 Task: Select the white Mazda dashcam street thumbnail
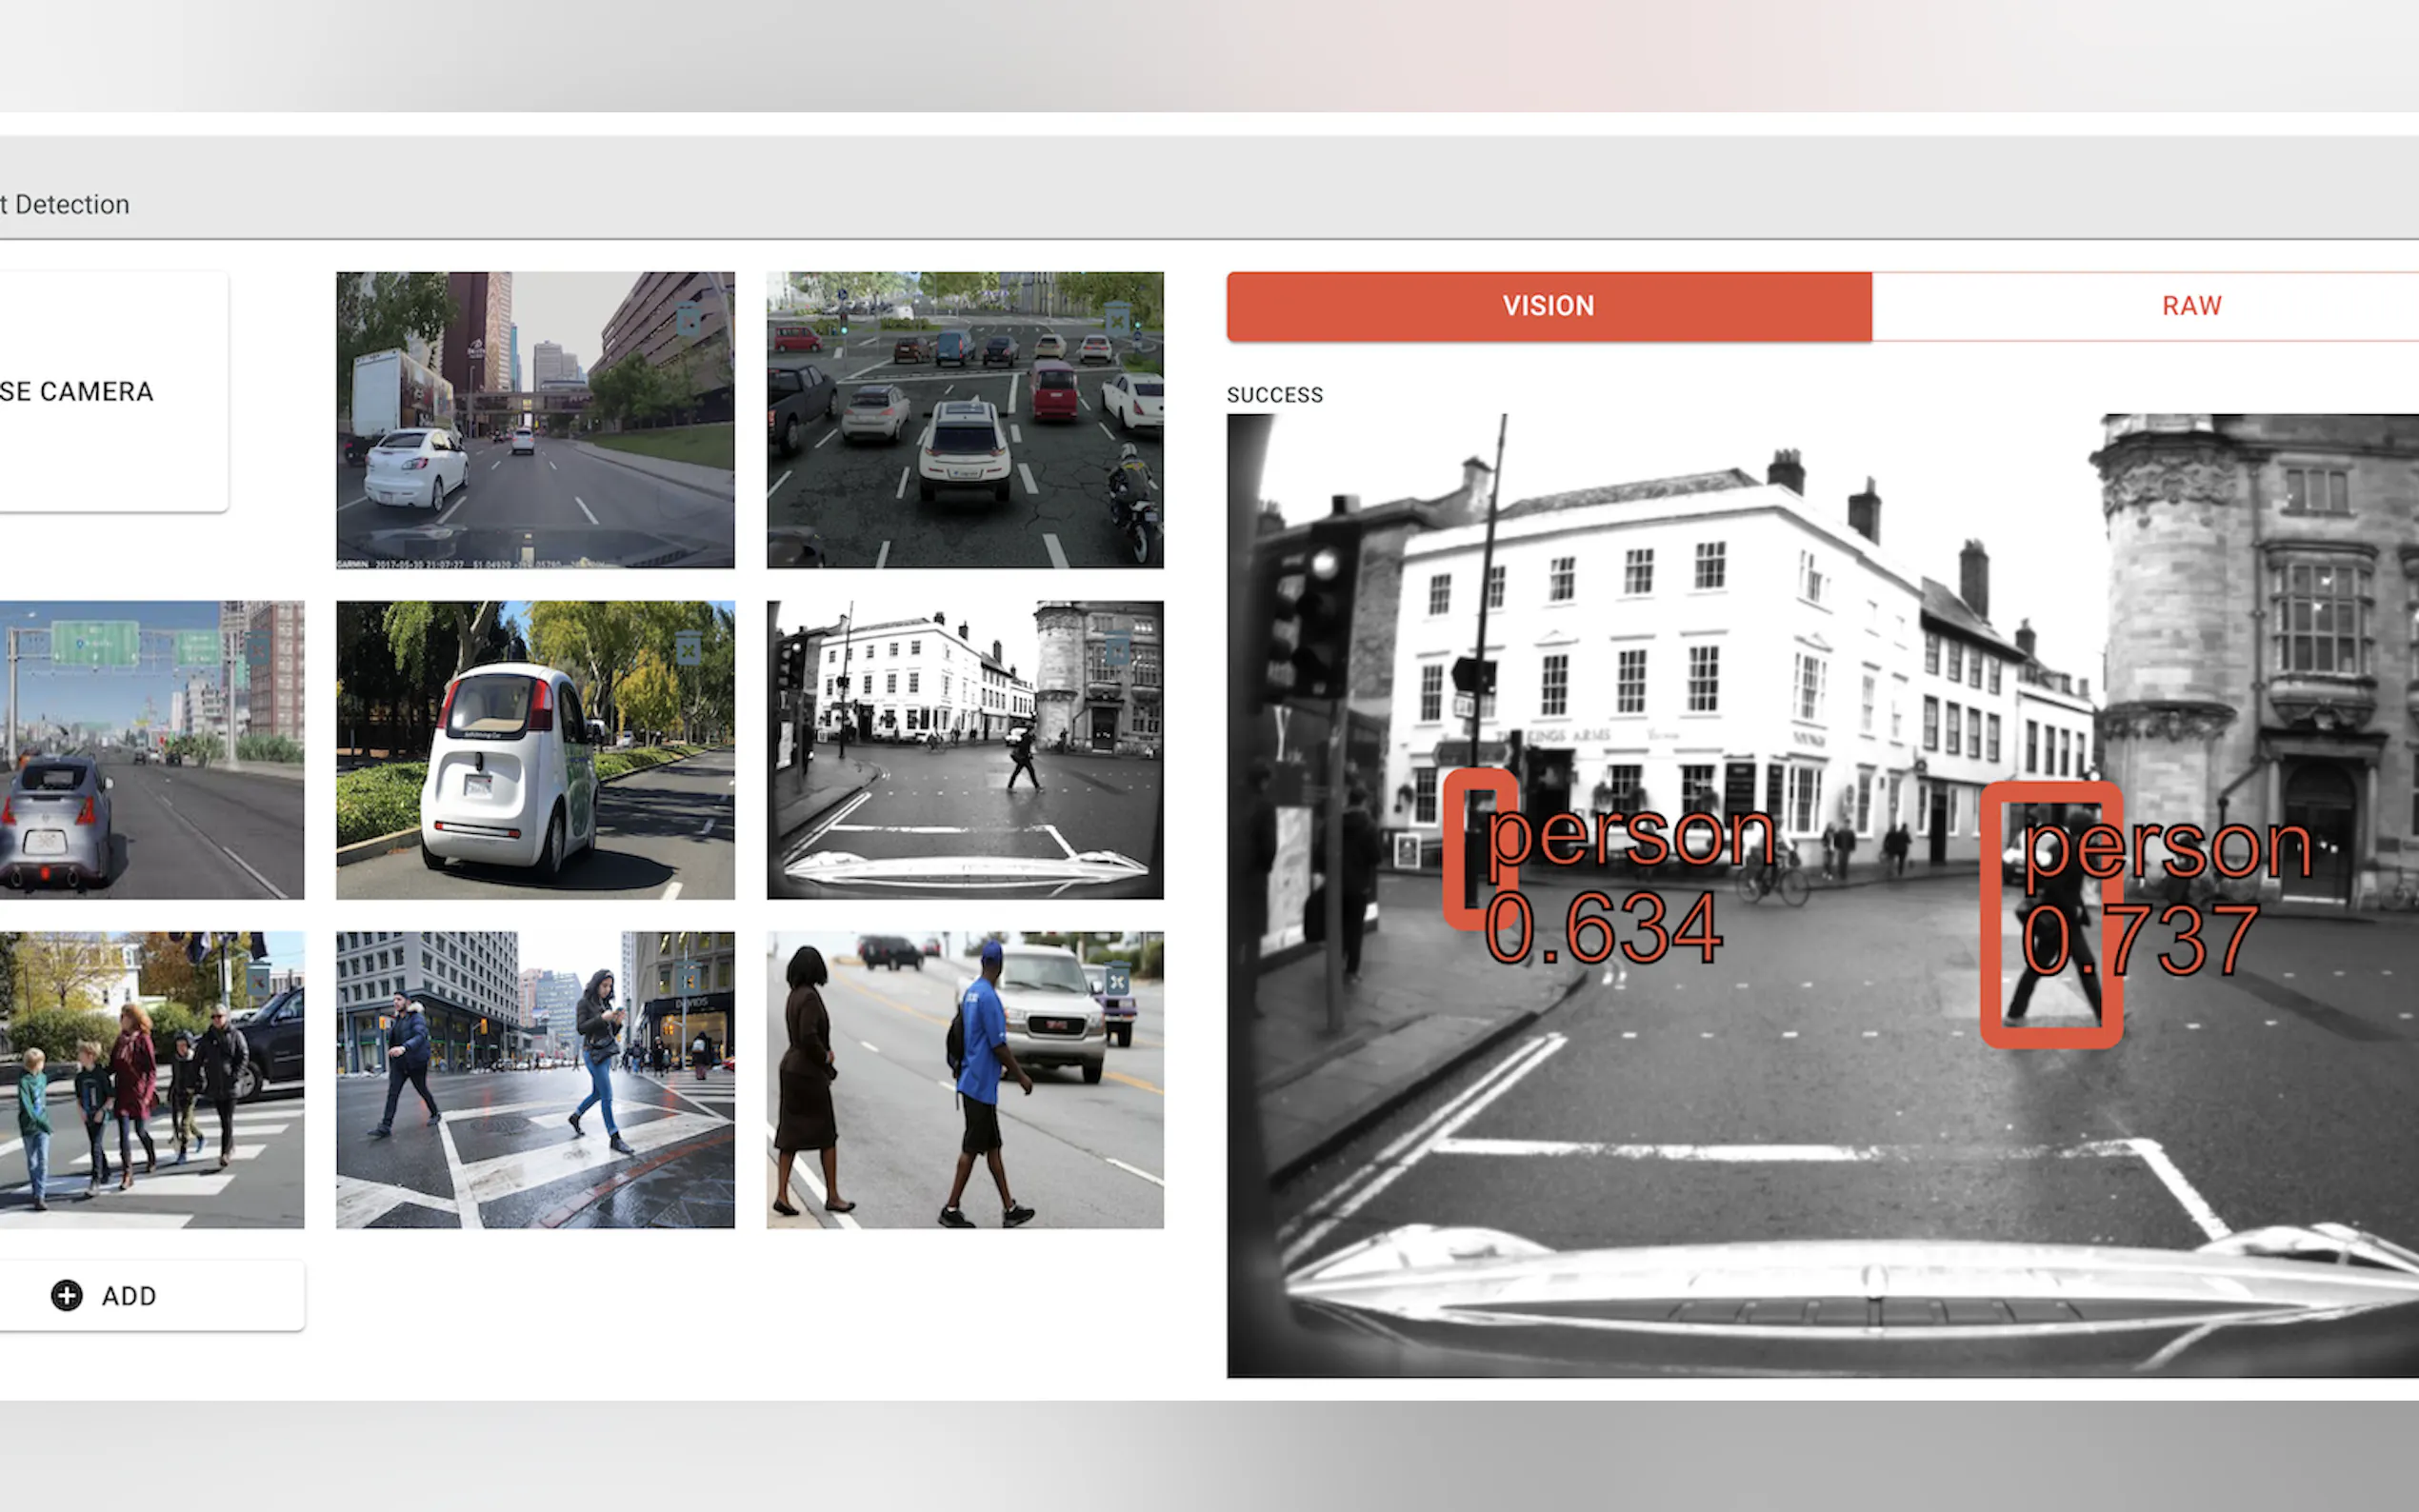[535, 420]
